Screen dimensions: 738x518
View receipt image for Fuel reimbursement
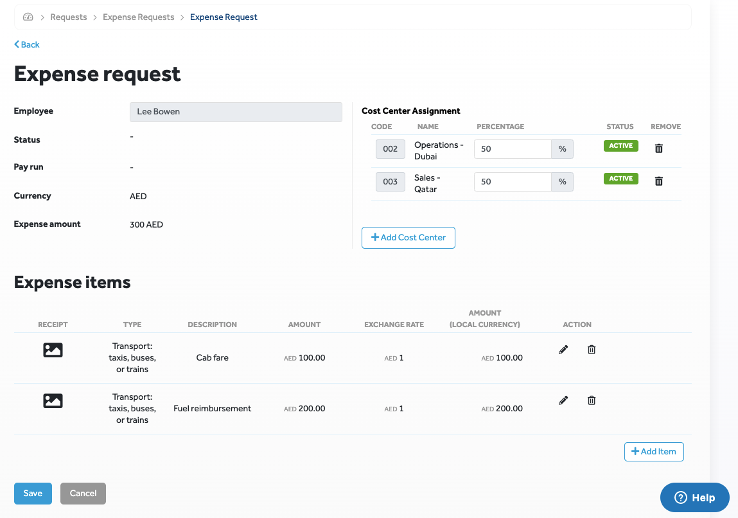[53, 400]
